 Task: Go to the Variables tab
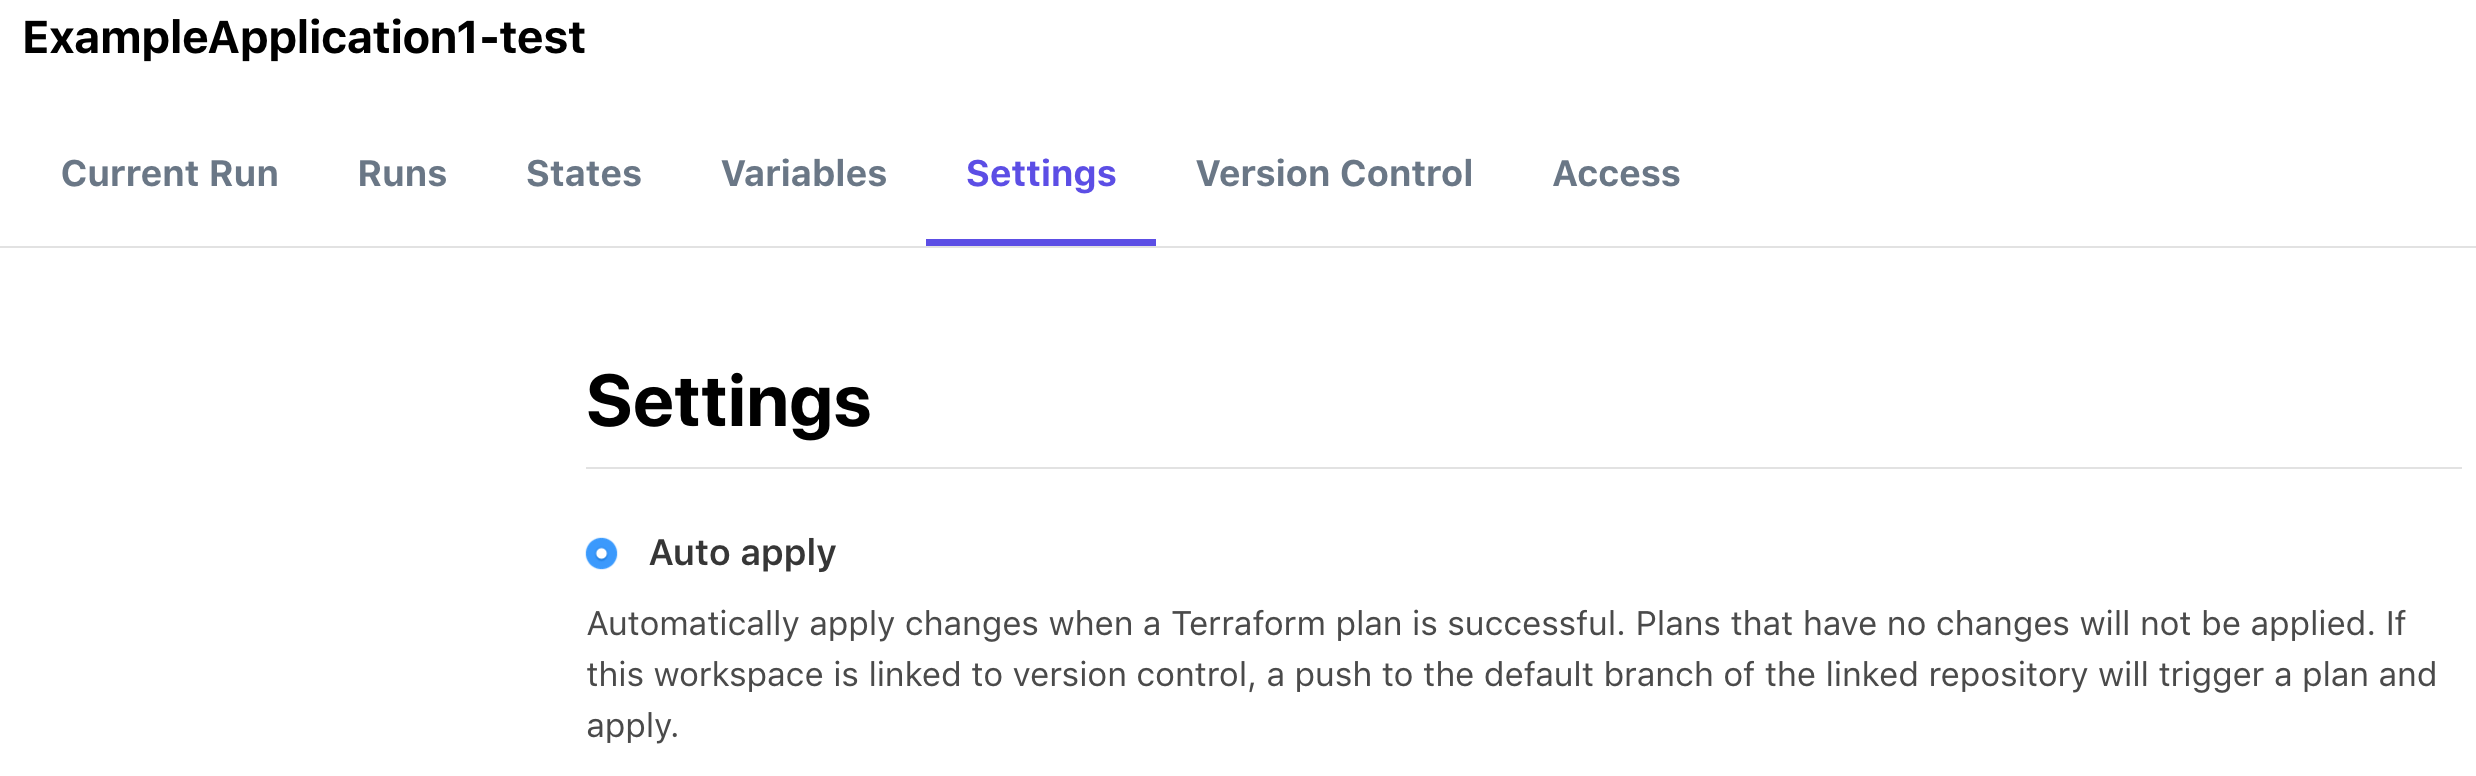click(x=804, y=174)
